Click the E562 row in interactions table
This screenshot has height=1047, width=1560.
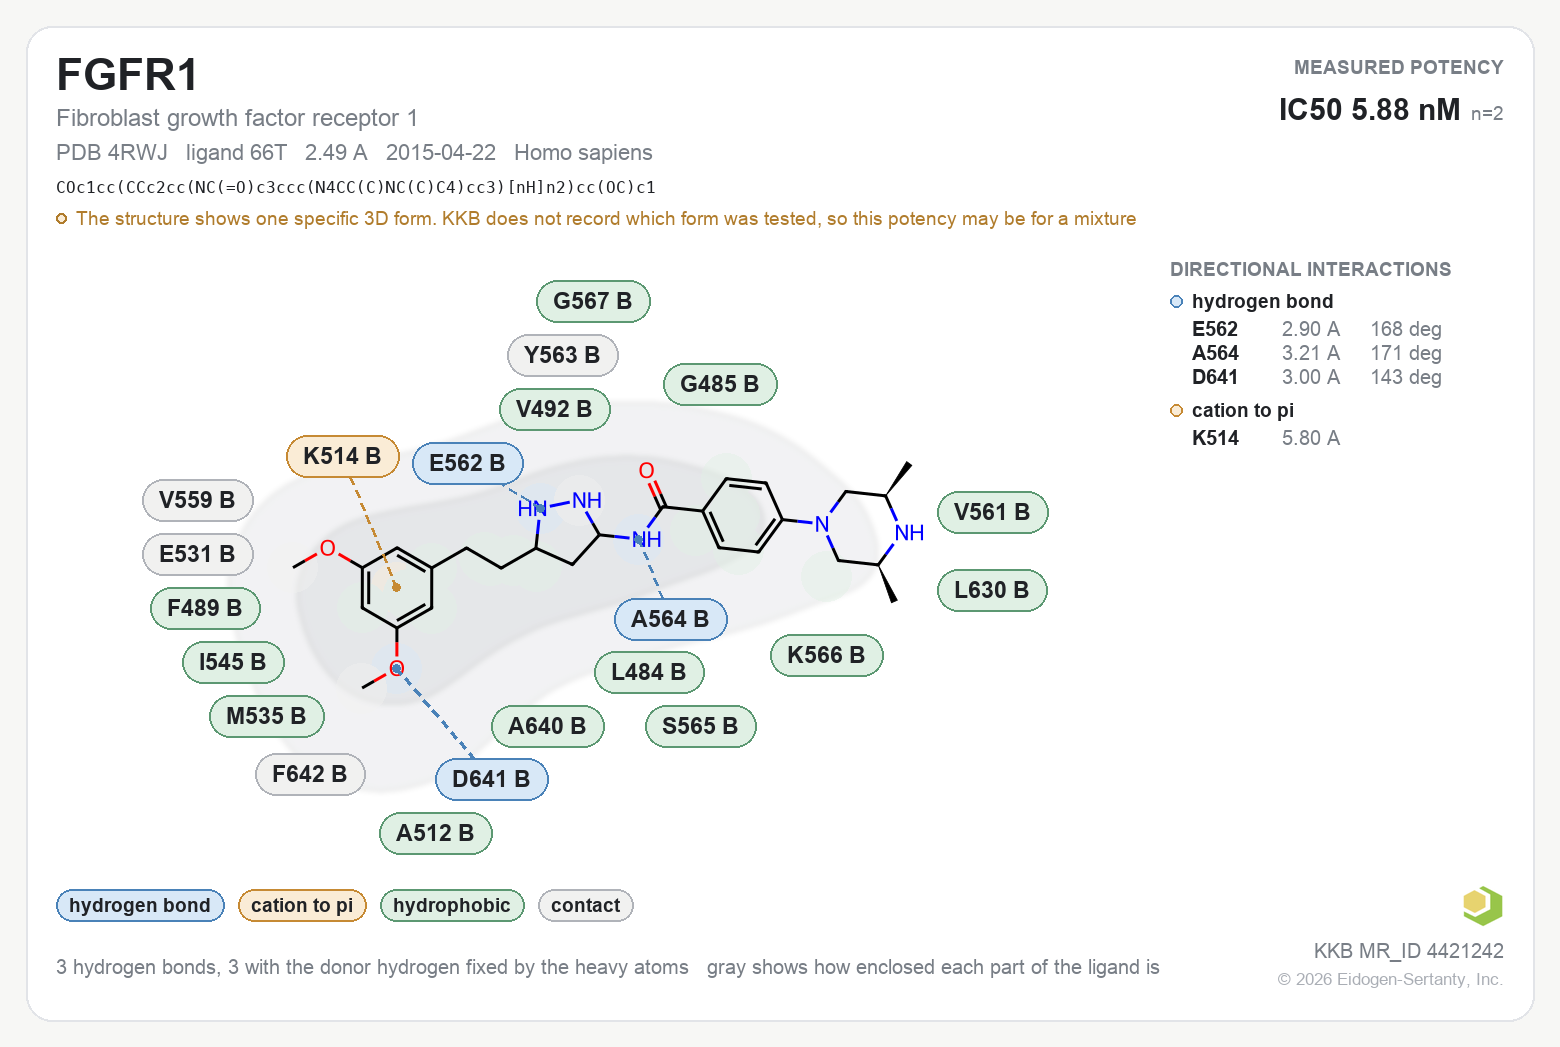[x=1316, y=329]
